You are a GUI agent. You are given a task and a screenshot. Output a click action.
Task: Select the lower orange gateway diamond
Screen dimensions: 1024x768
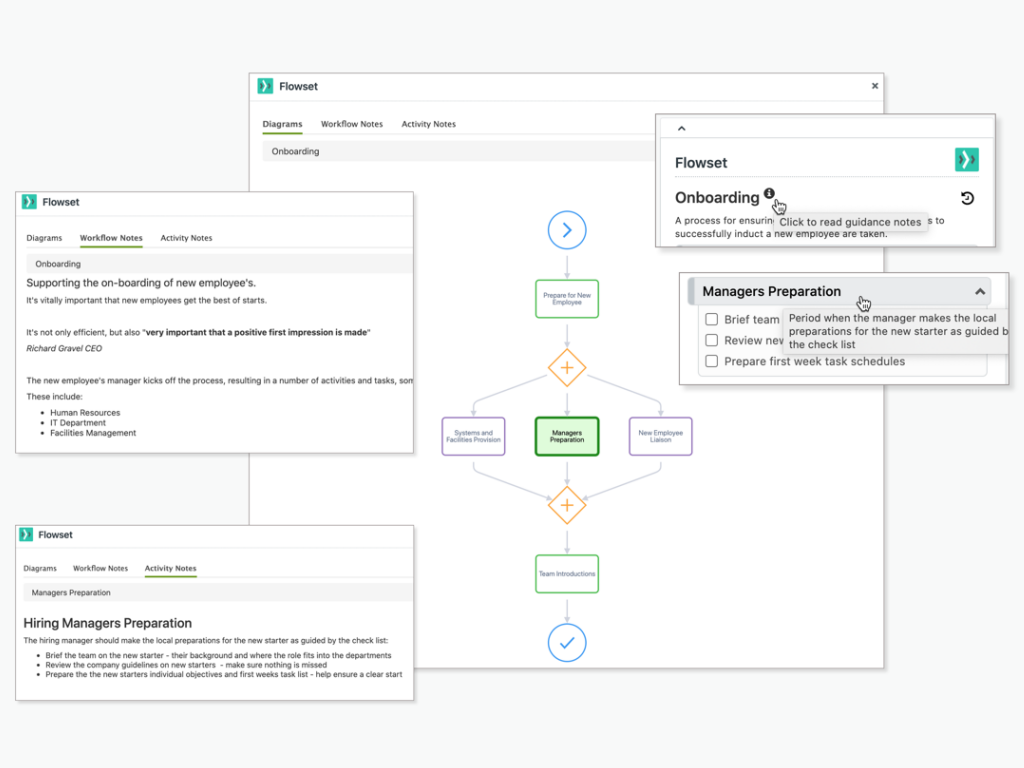point(567,505)
